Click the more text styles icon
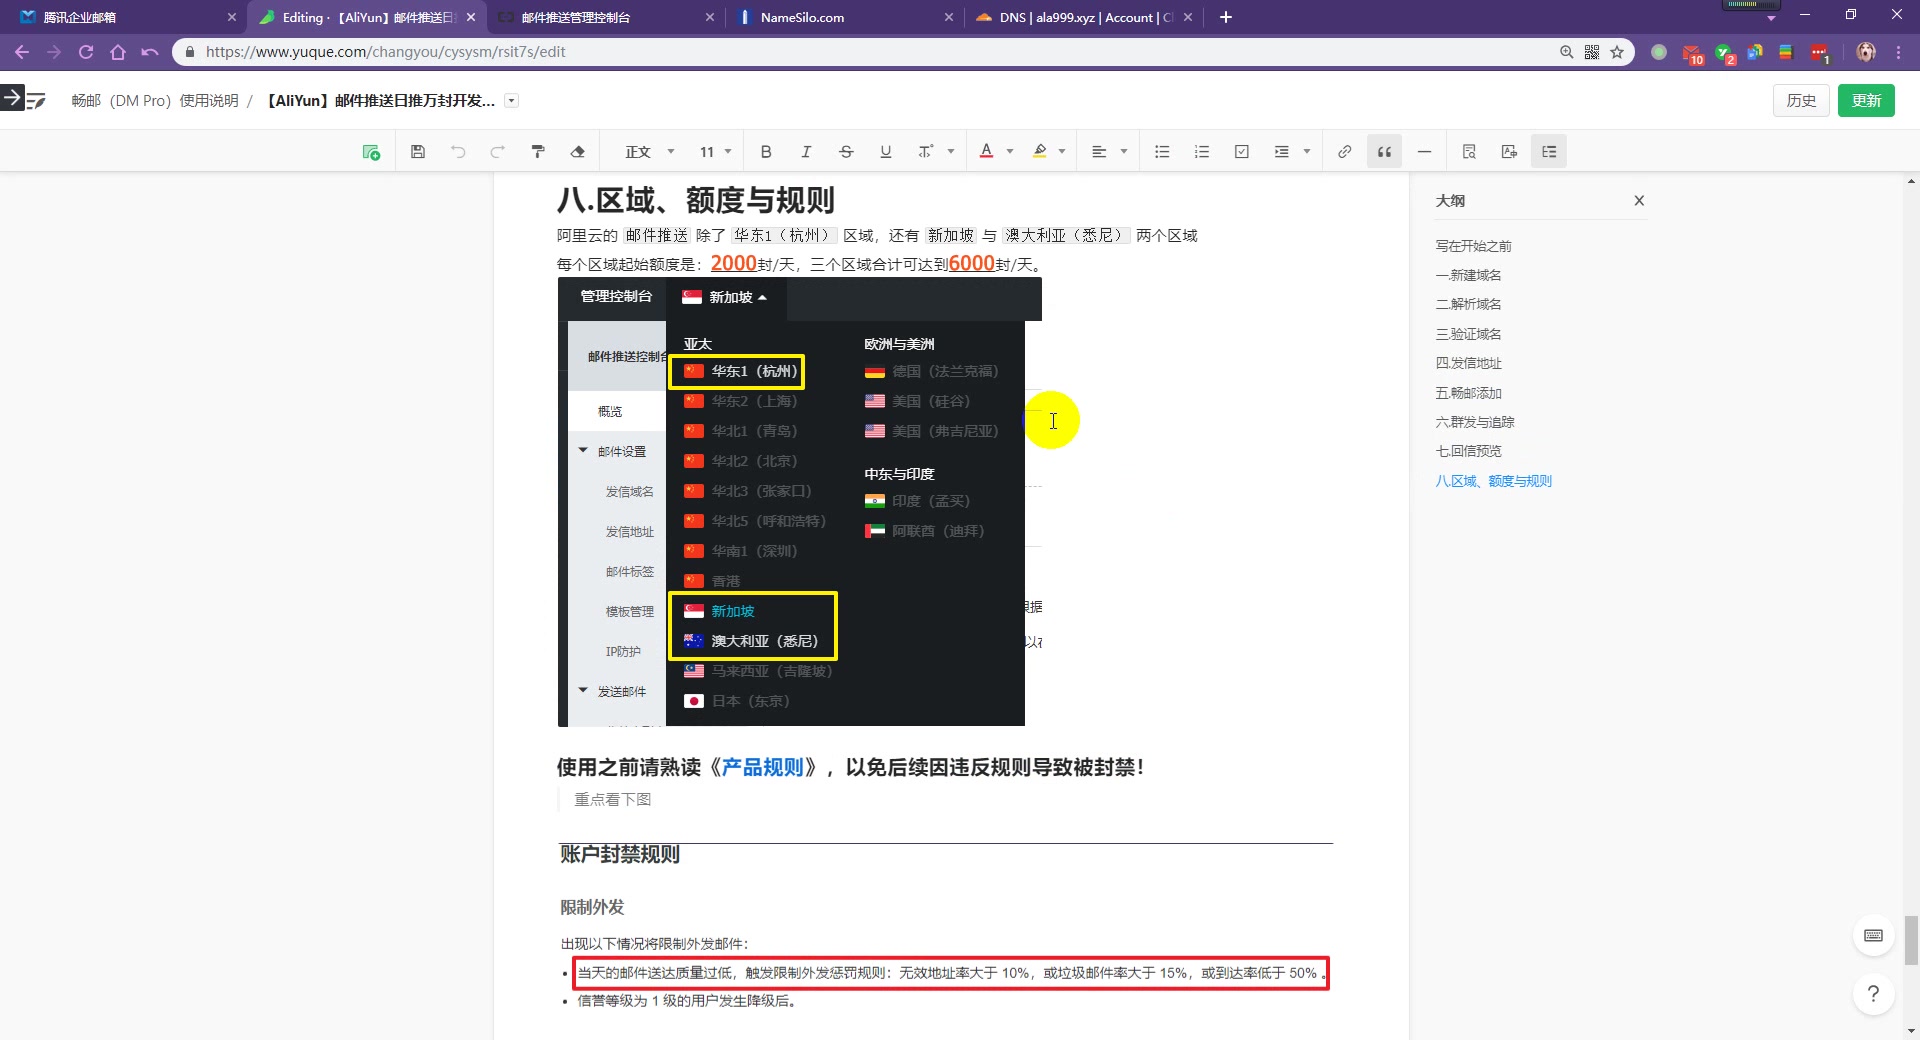 pos(926,152)
